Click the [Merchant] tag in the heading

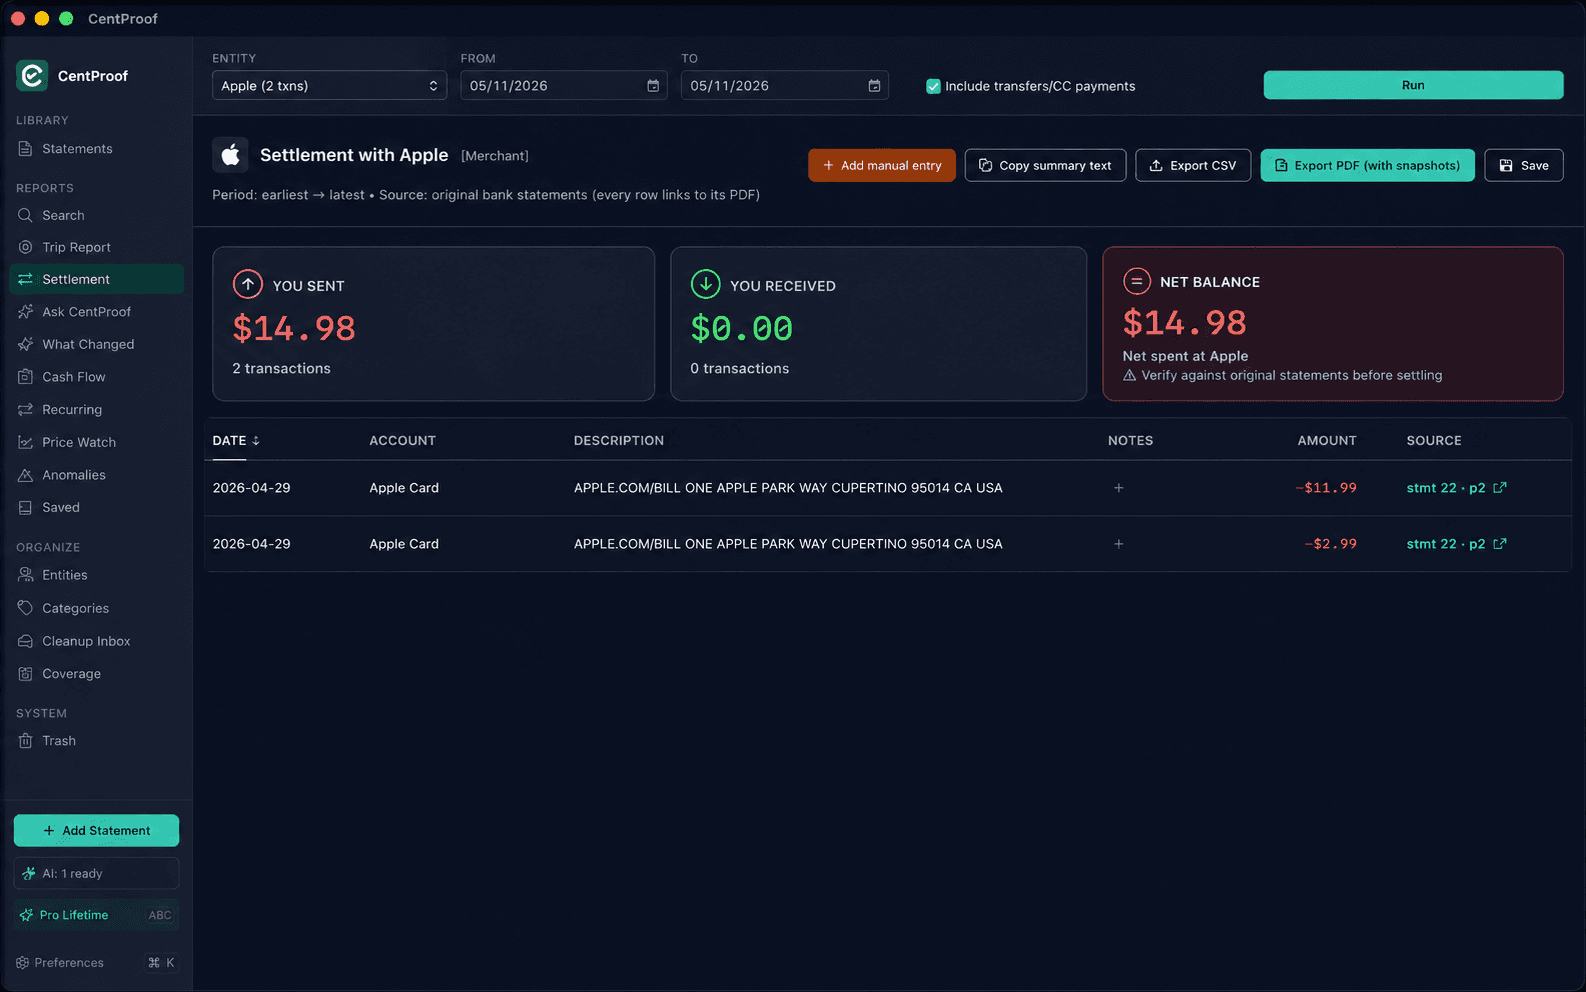(x=494, y=156)
